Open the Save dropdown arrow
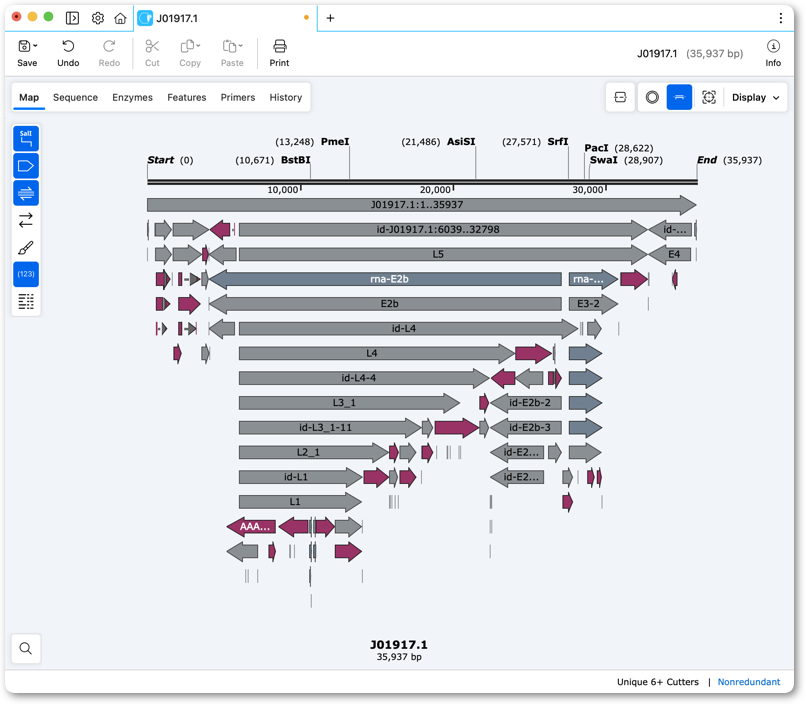This screenshot has height=704, width=805. pyautogui.click(x=35, y=46)
